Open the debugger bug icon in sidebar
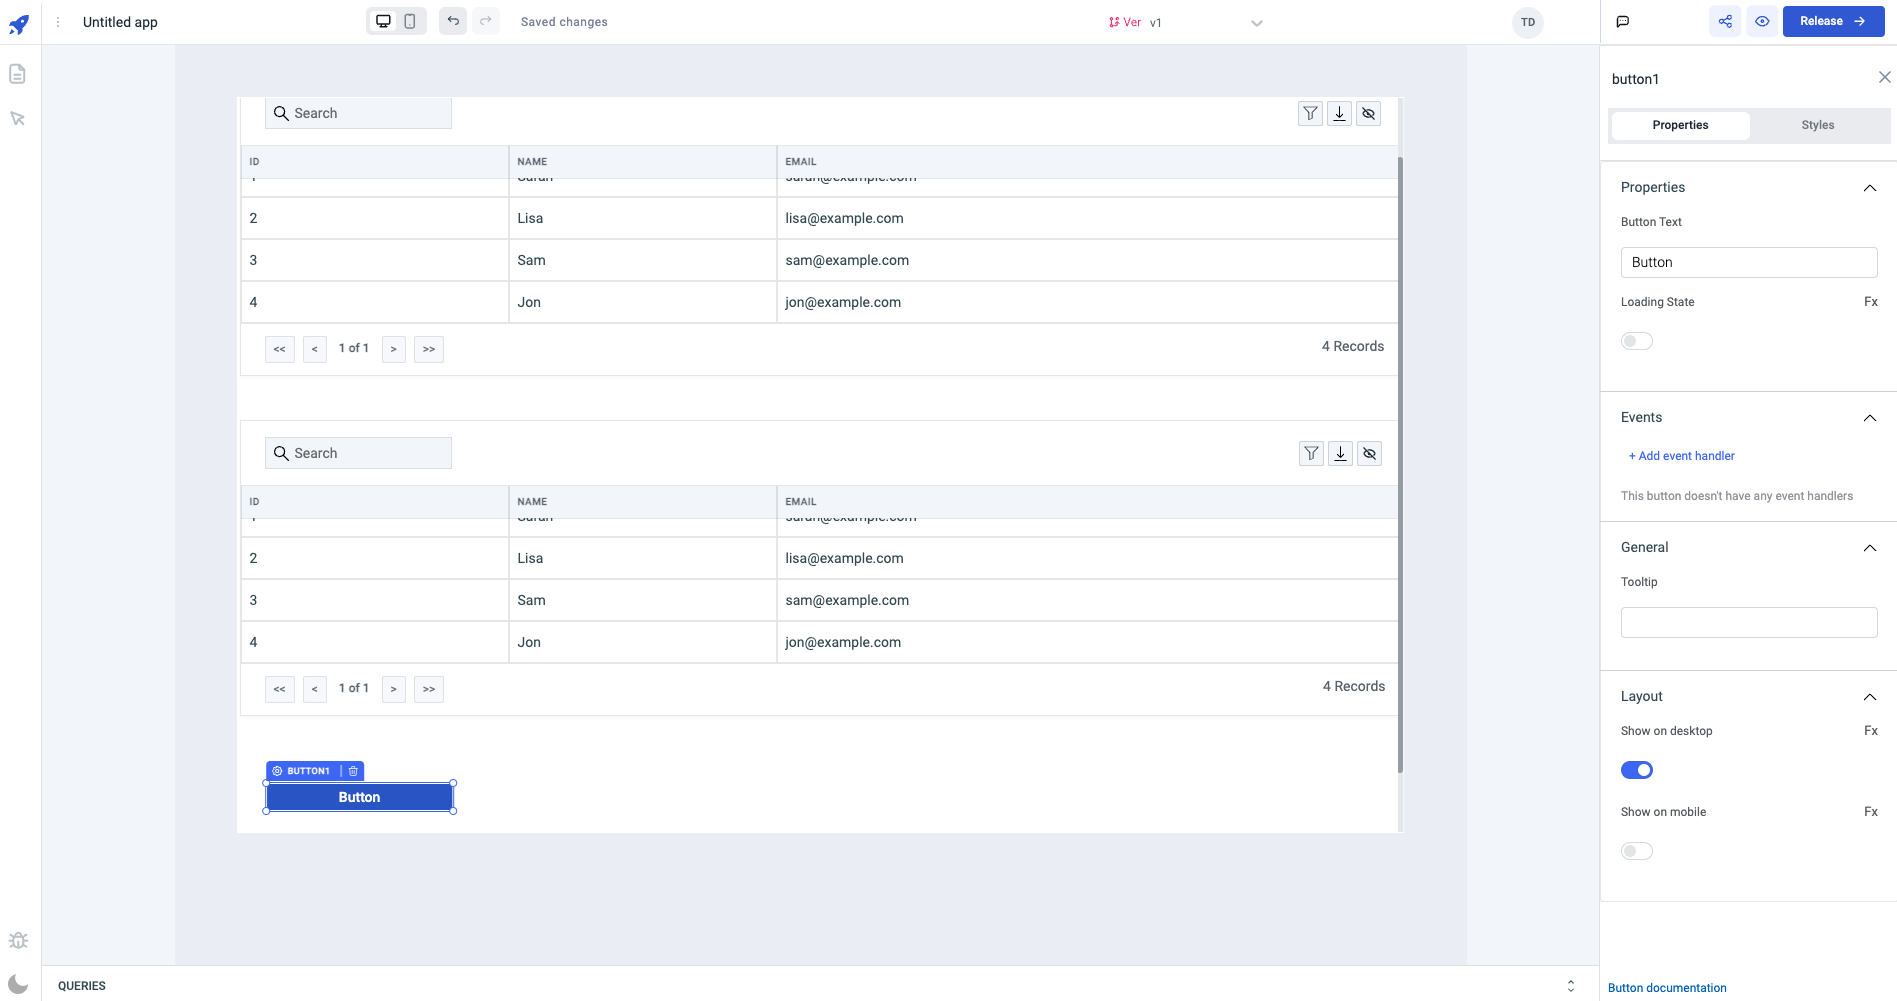Image resolution: width=1897 pixels, height=1001 pixels. [18, 940]
